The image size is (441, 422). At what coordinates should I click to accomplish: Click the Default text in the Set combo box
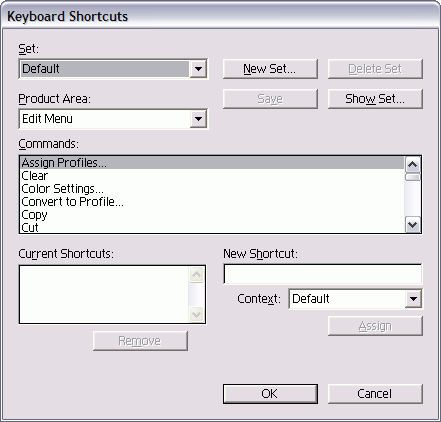point(41,69)
